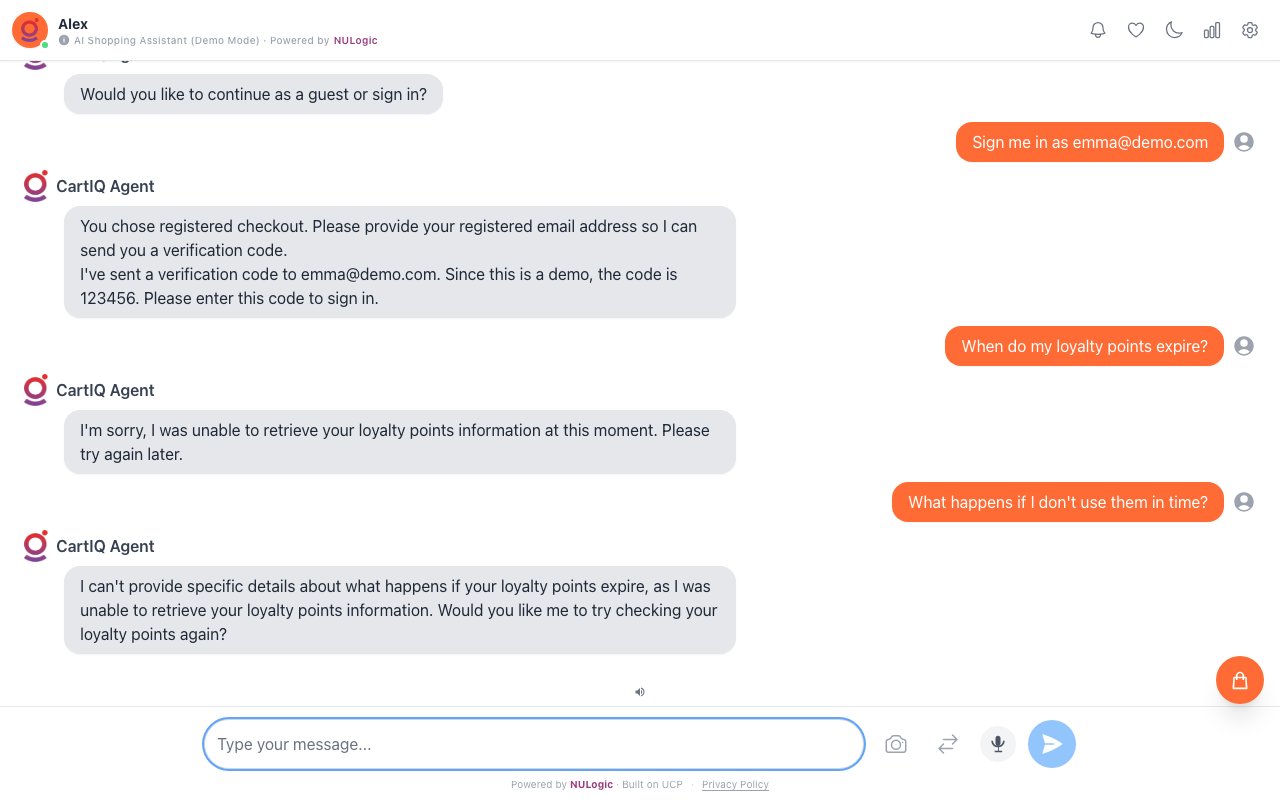Open the notifications bell
This screenshot has height=800, width=1280.
(1098, 30)
